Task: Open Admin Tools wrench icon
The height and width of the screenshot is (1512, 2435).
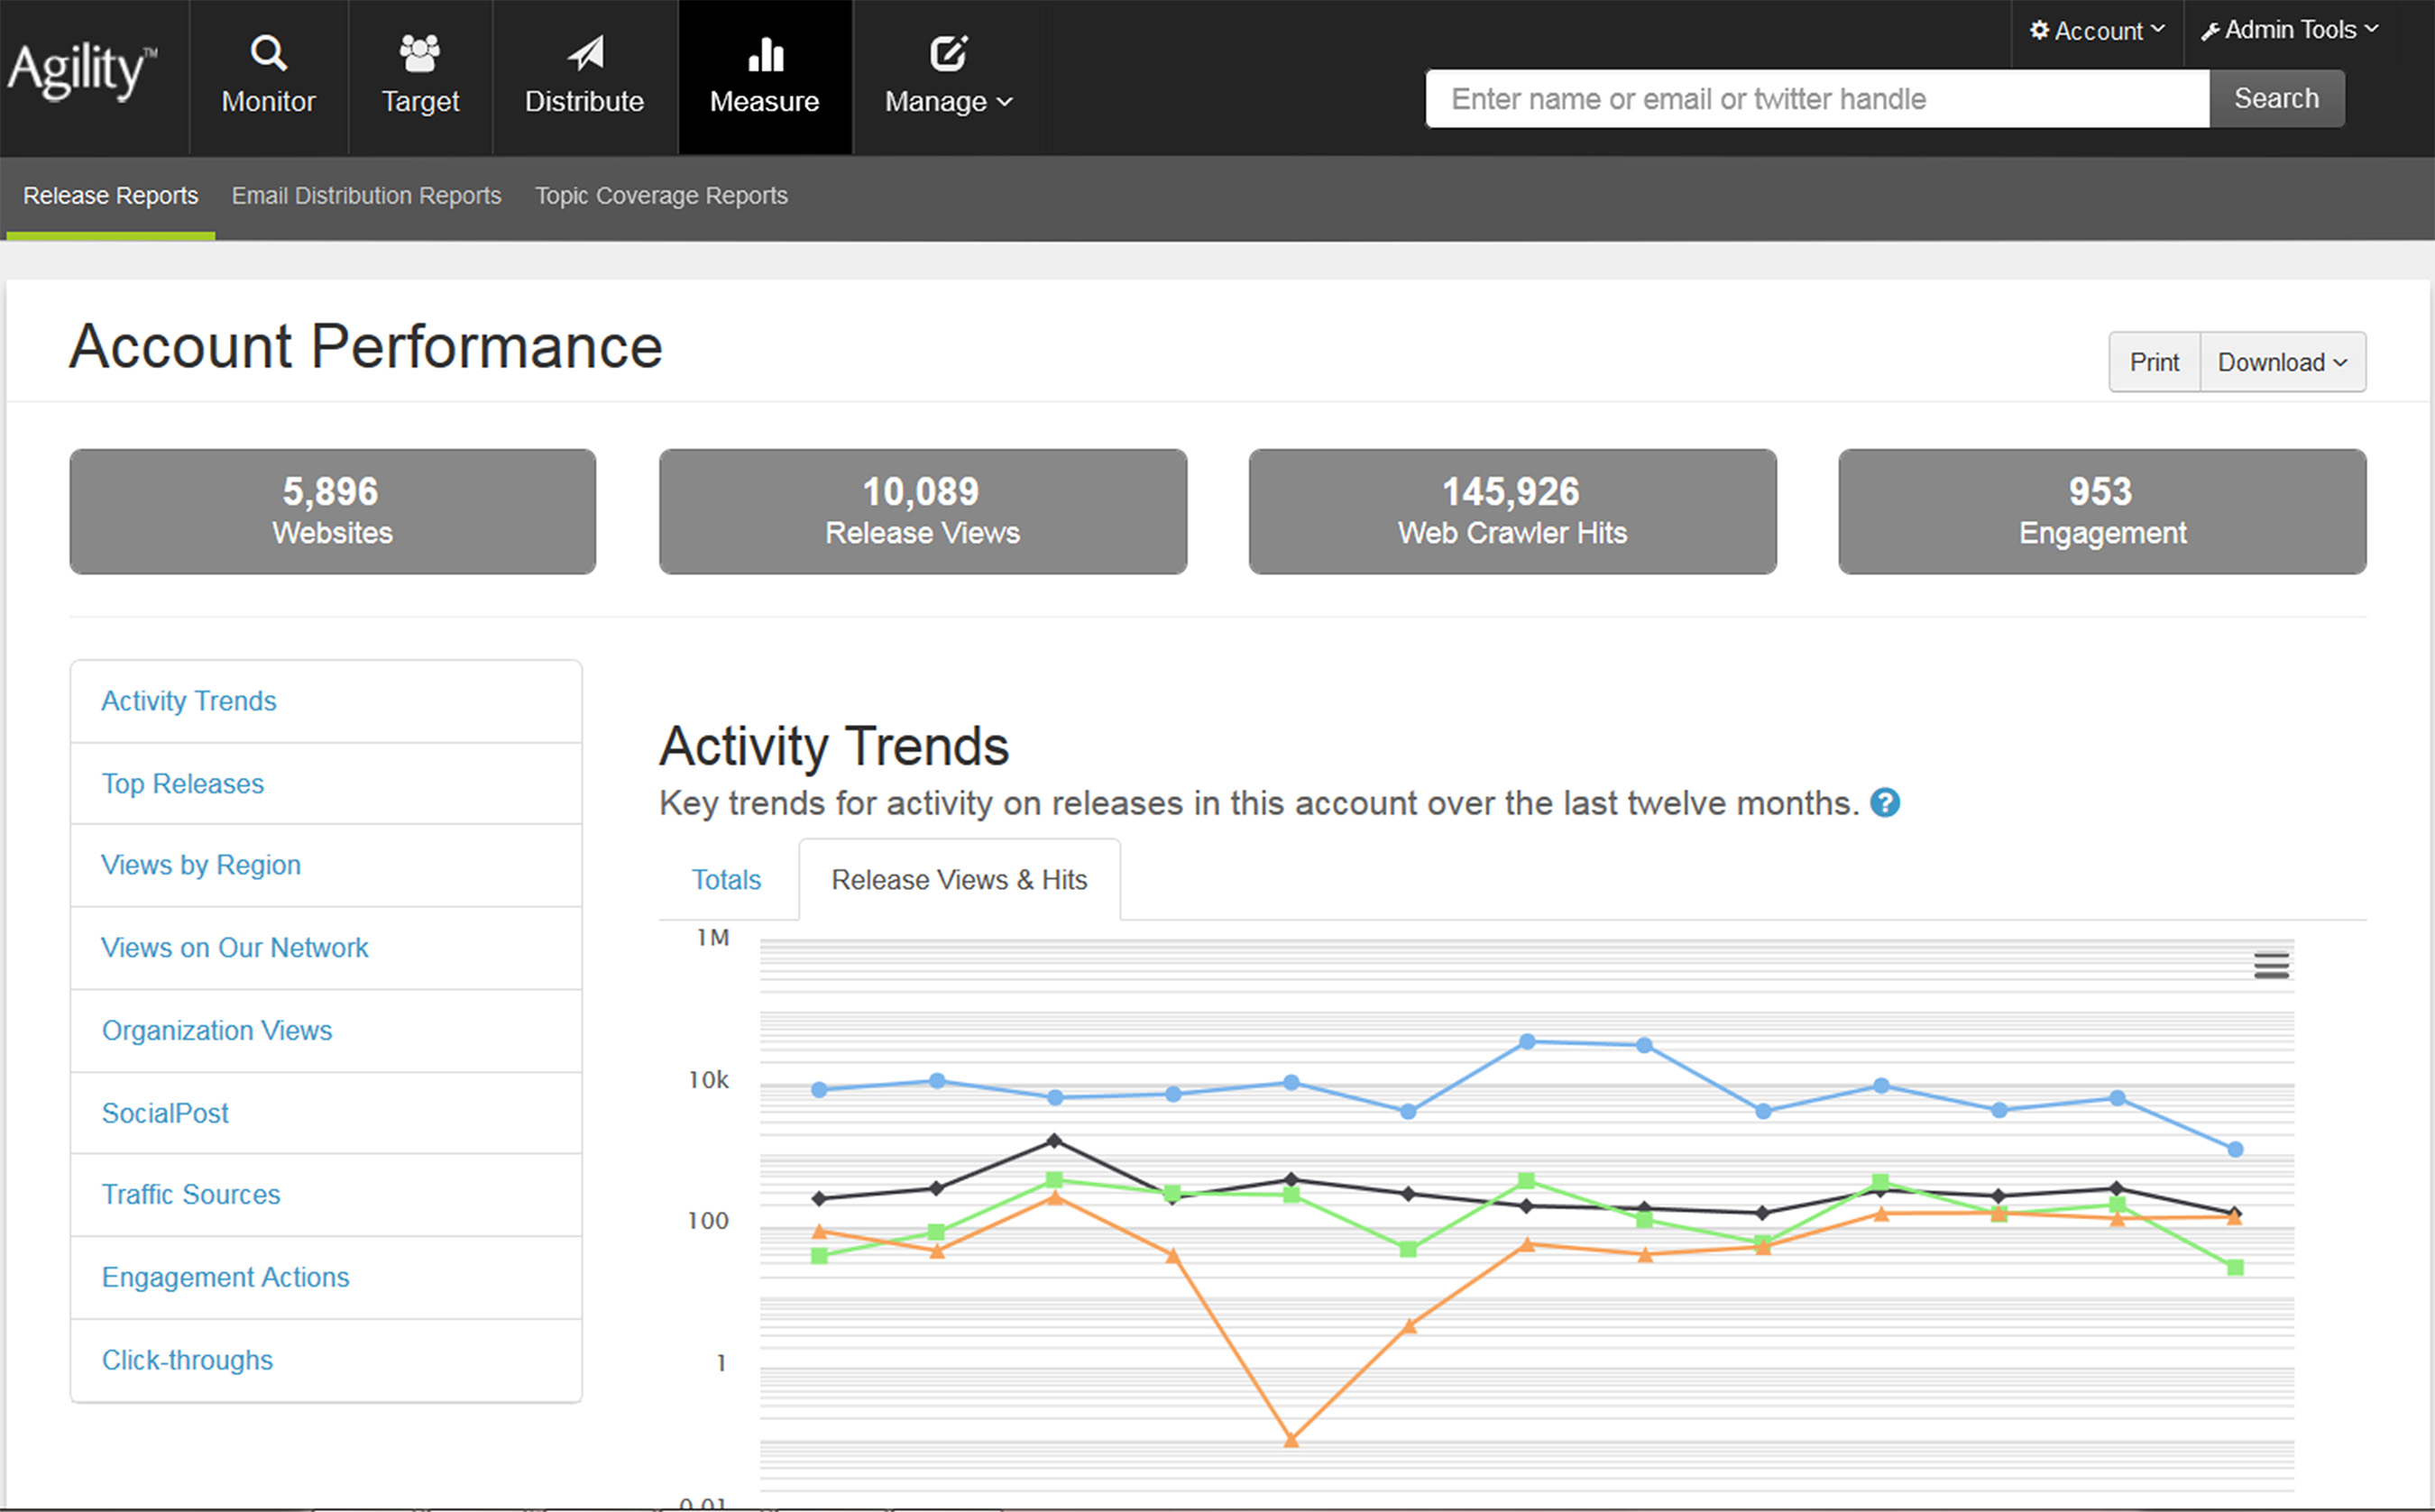Action: [x=2212, y=29]
